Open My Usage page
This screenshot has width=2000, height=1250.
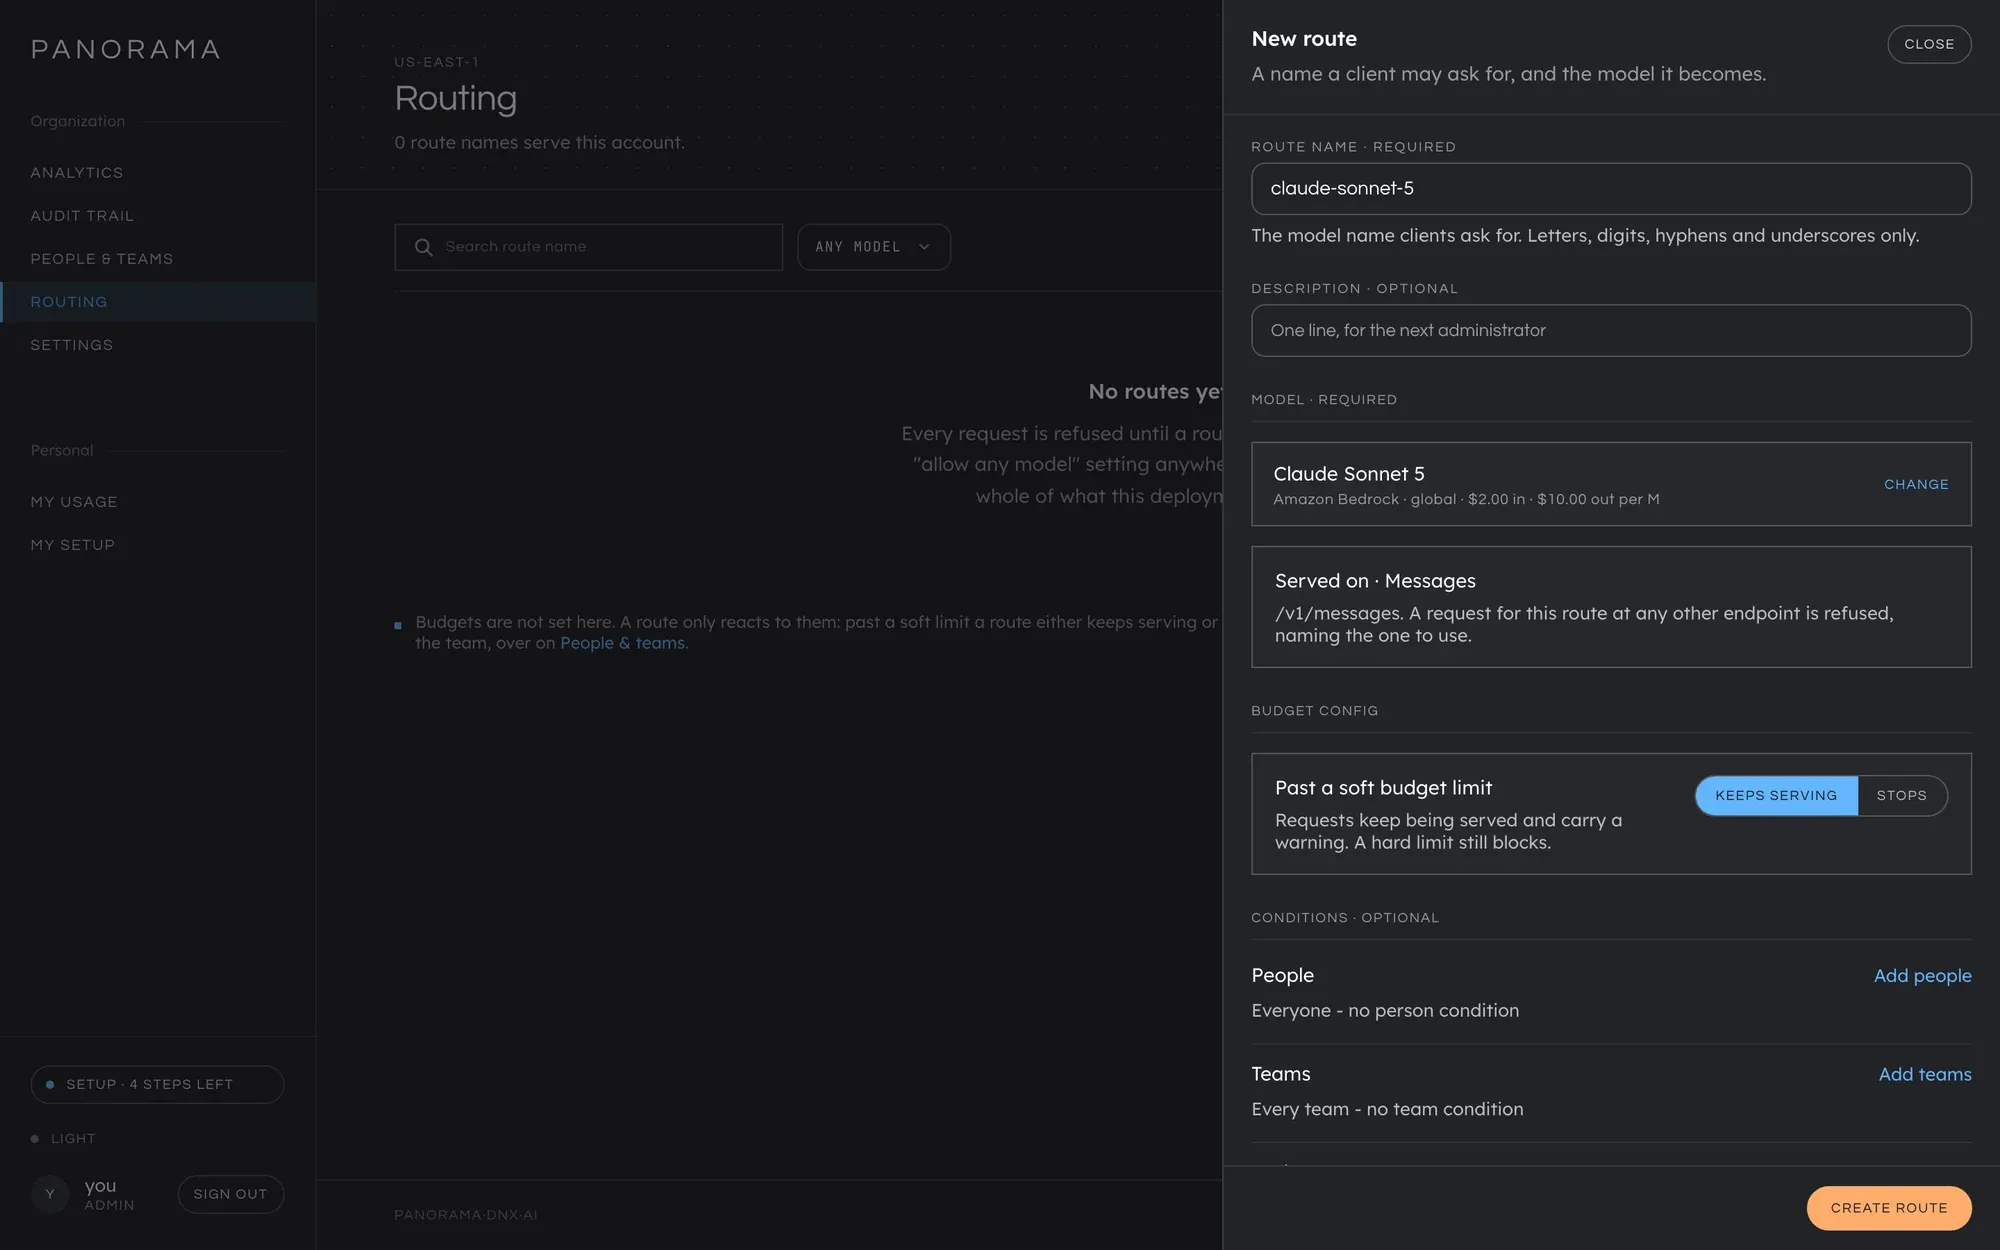(x=74, y=502)
